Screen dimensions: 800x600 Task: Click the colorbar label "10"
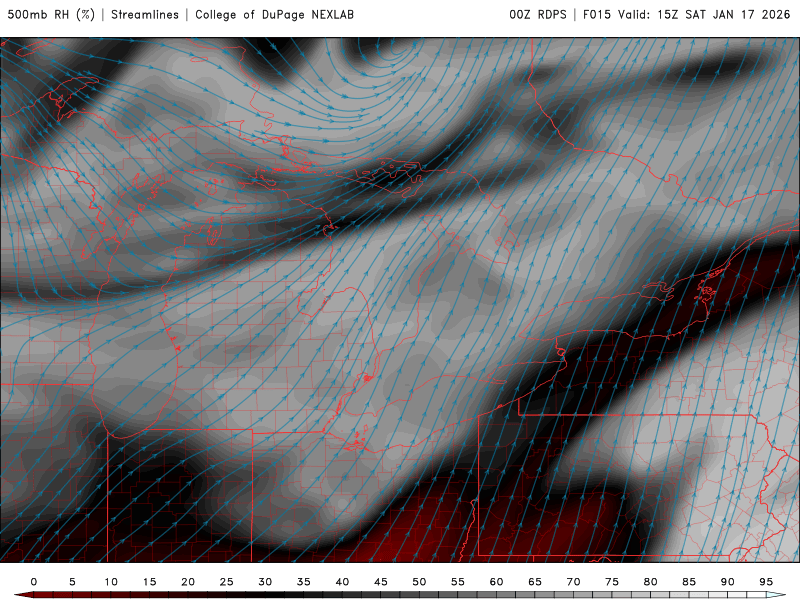[x=111, y=582]
